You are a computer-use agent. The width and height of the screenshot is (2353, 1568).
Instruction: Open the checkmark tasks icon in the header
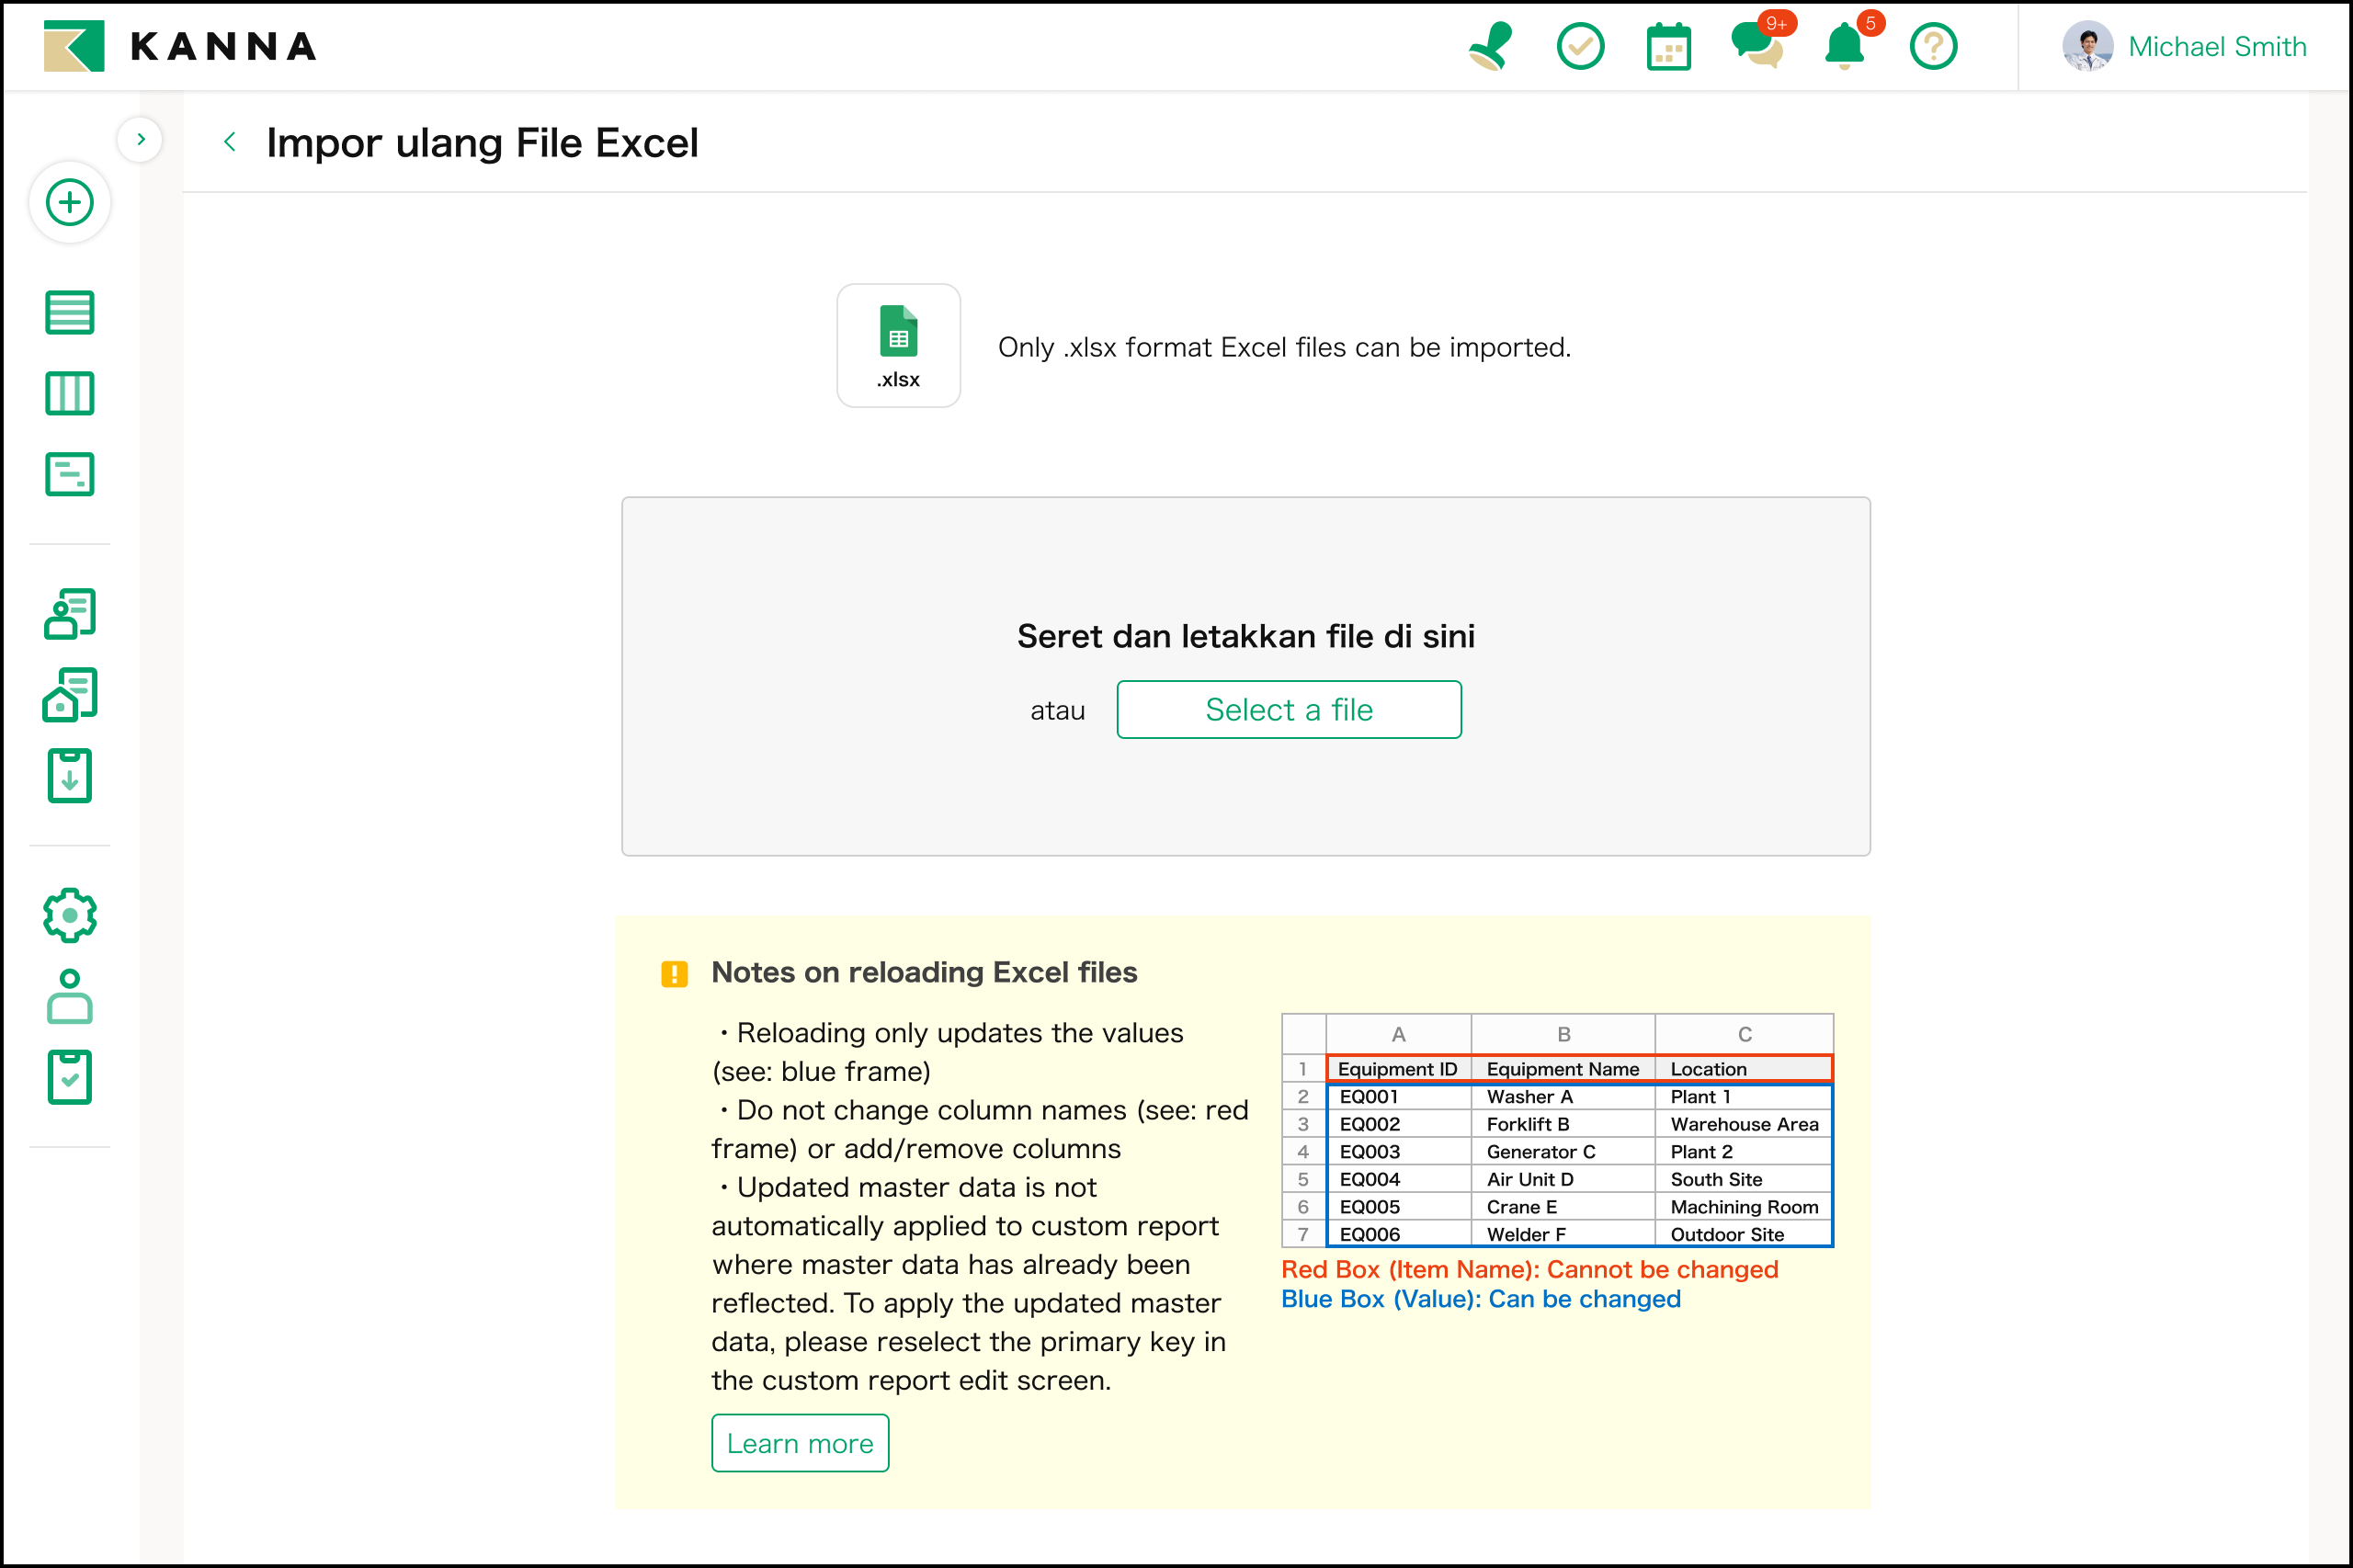pos(1580,47)
